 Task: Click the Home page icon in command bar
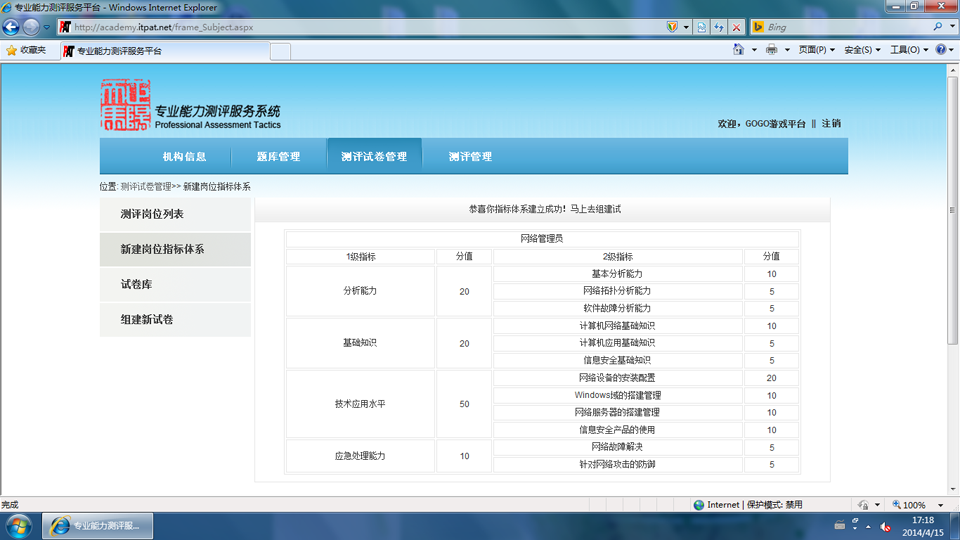[738, 50]
